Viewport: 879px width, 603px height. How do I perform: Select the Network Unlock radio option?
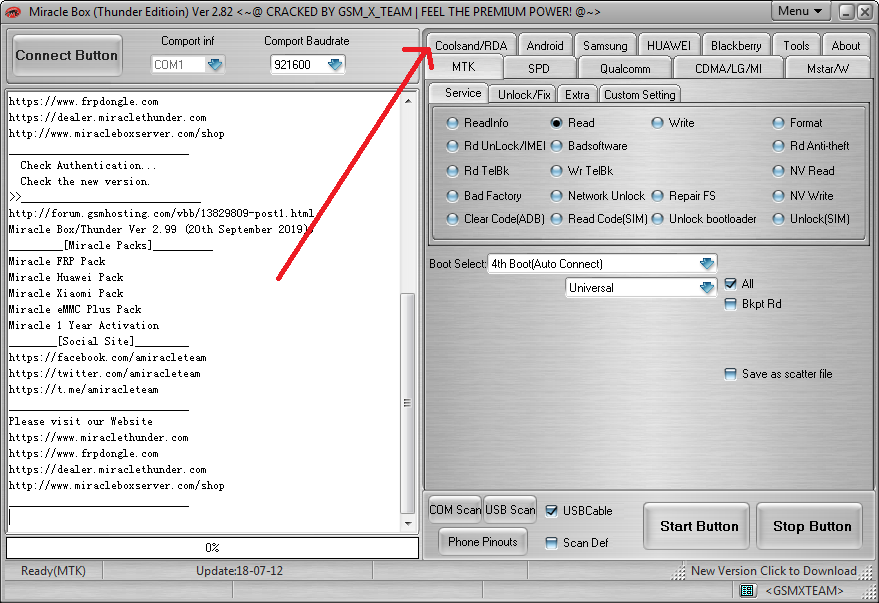[556, 196]
